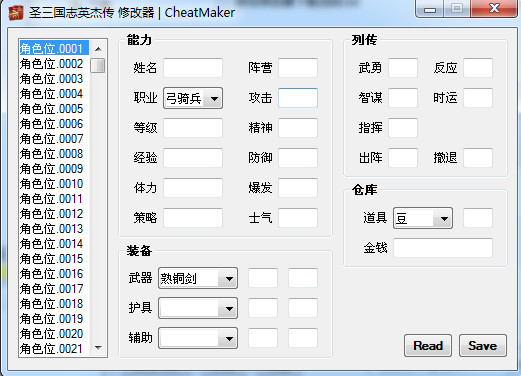The width and height of the screenshot is (521, 376).
Task: Open the 职业 class dropdown
Action: [x=193, y=98]
